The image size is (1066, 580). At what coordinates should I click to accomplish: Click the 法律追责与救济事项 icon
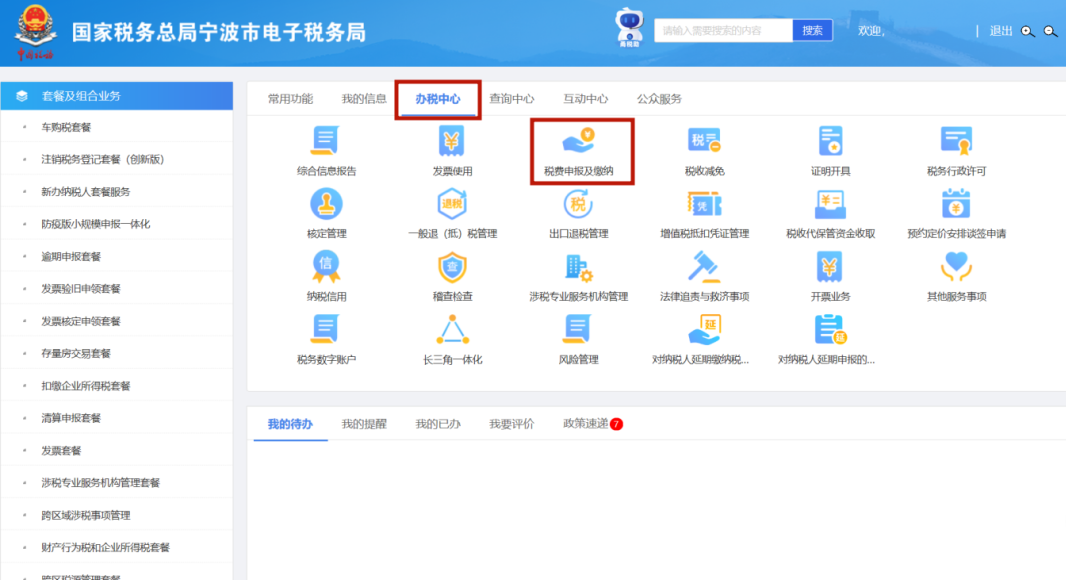[x=704, y=268]
